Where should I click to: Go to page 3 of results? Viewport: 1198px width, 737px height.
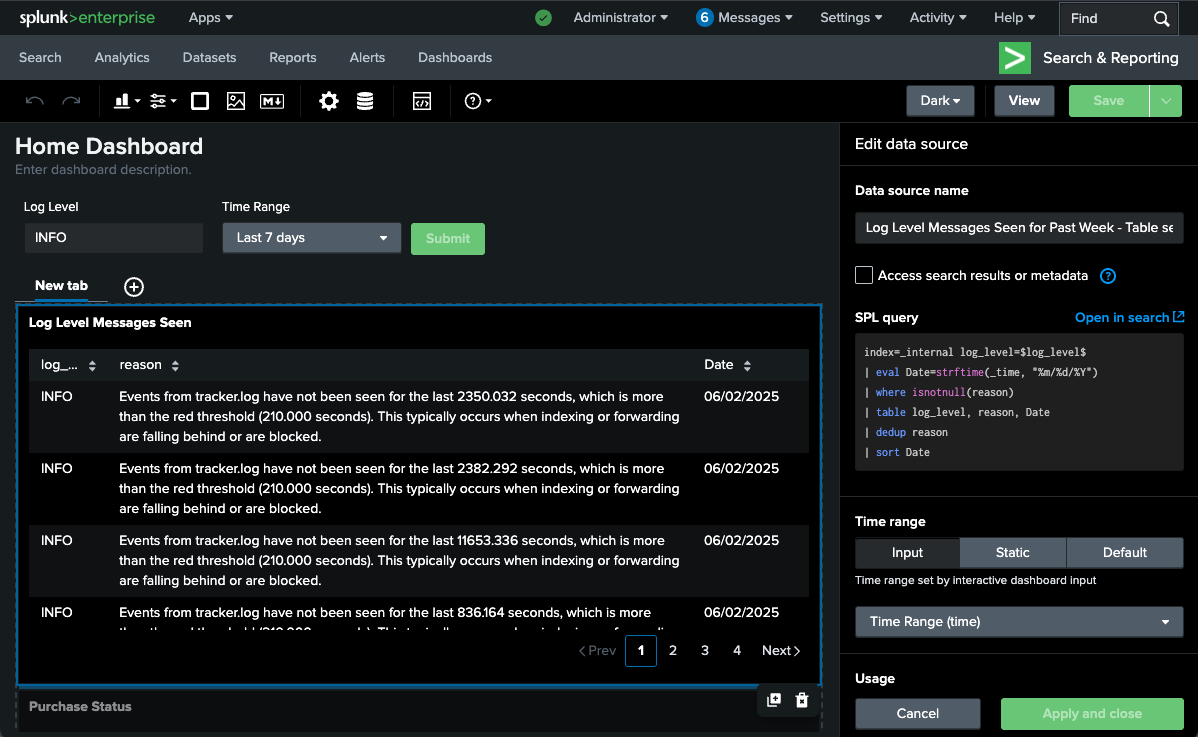pos(704,651)
